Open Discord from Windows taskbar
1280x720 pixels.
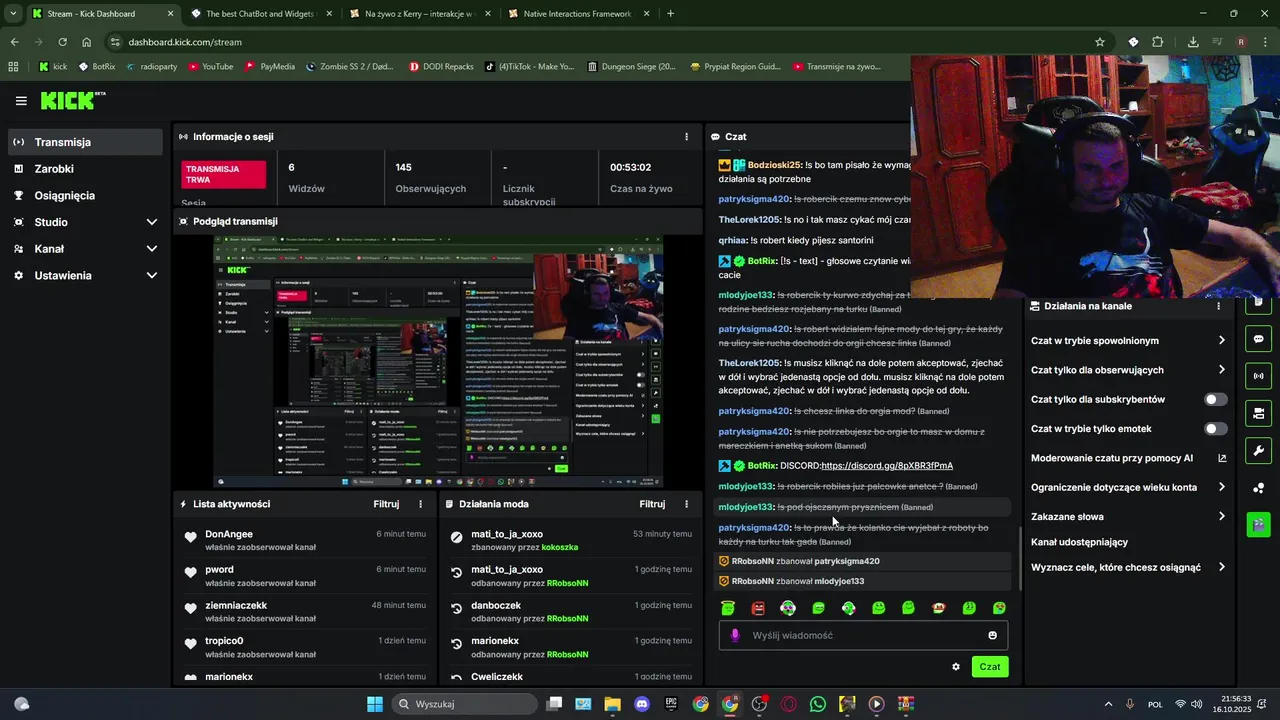642,704
